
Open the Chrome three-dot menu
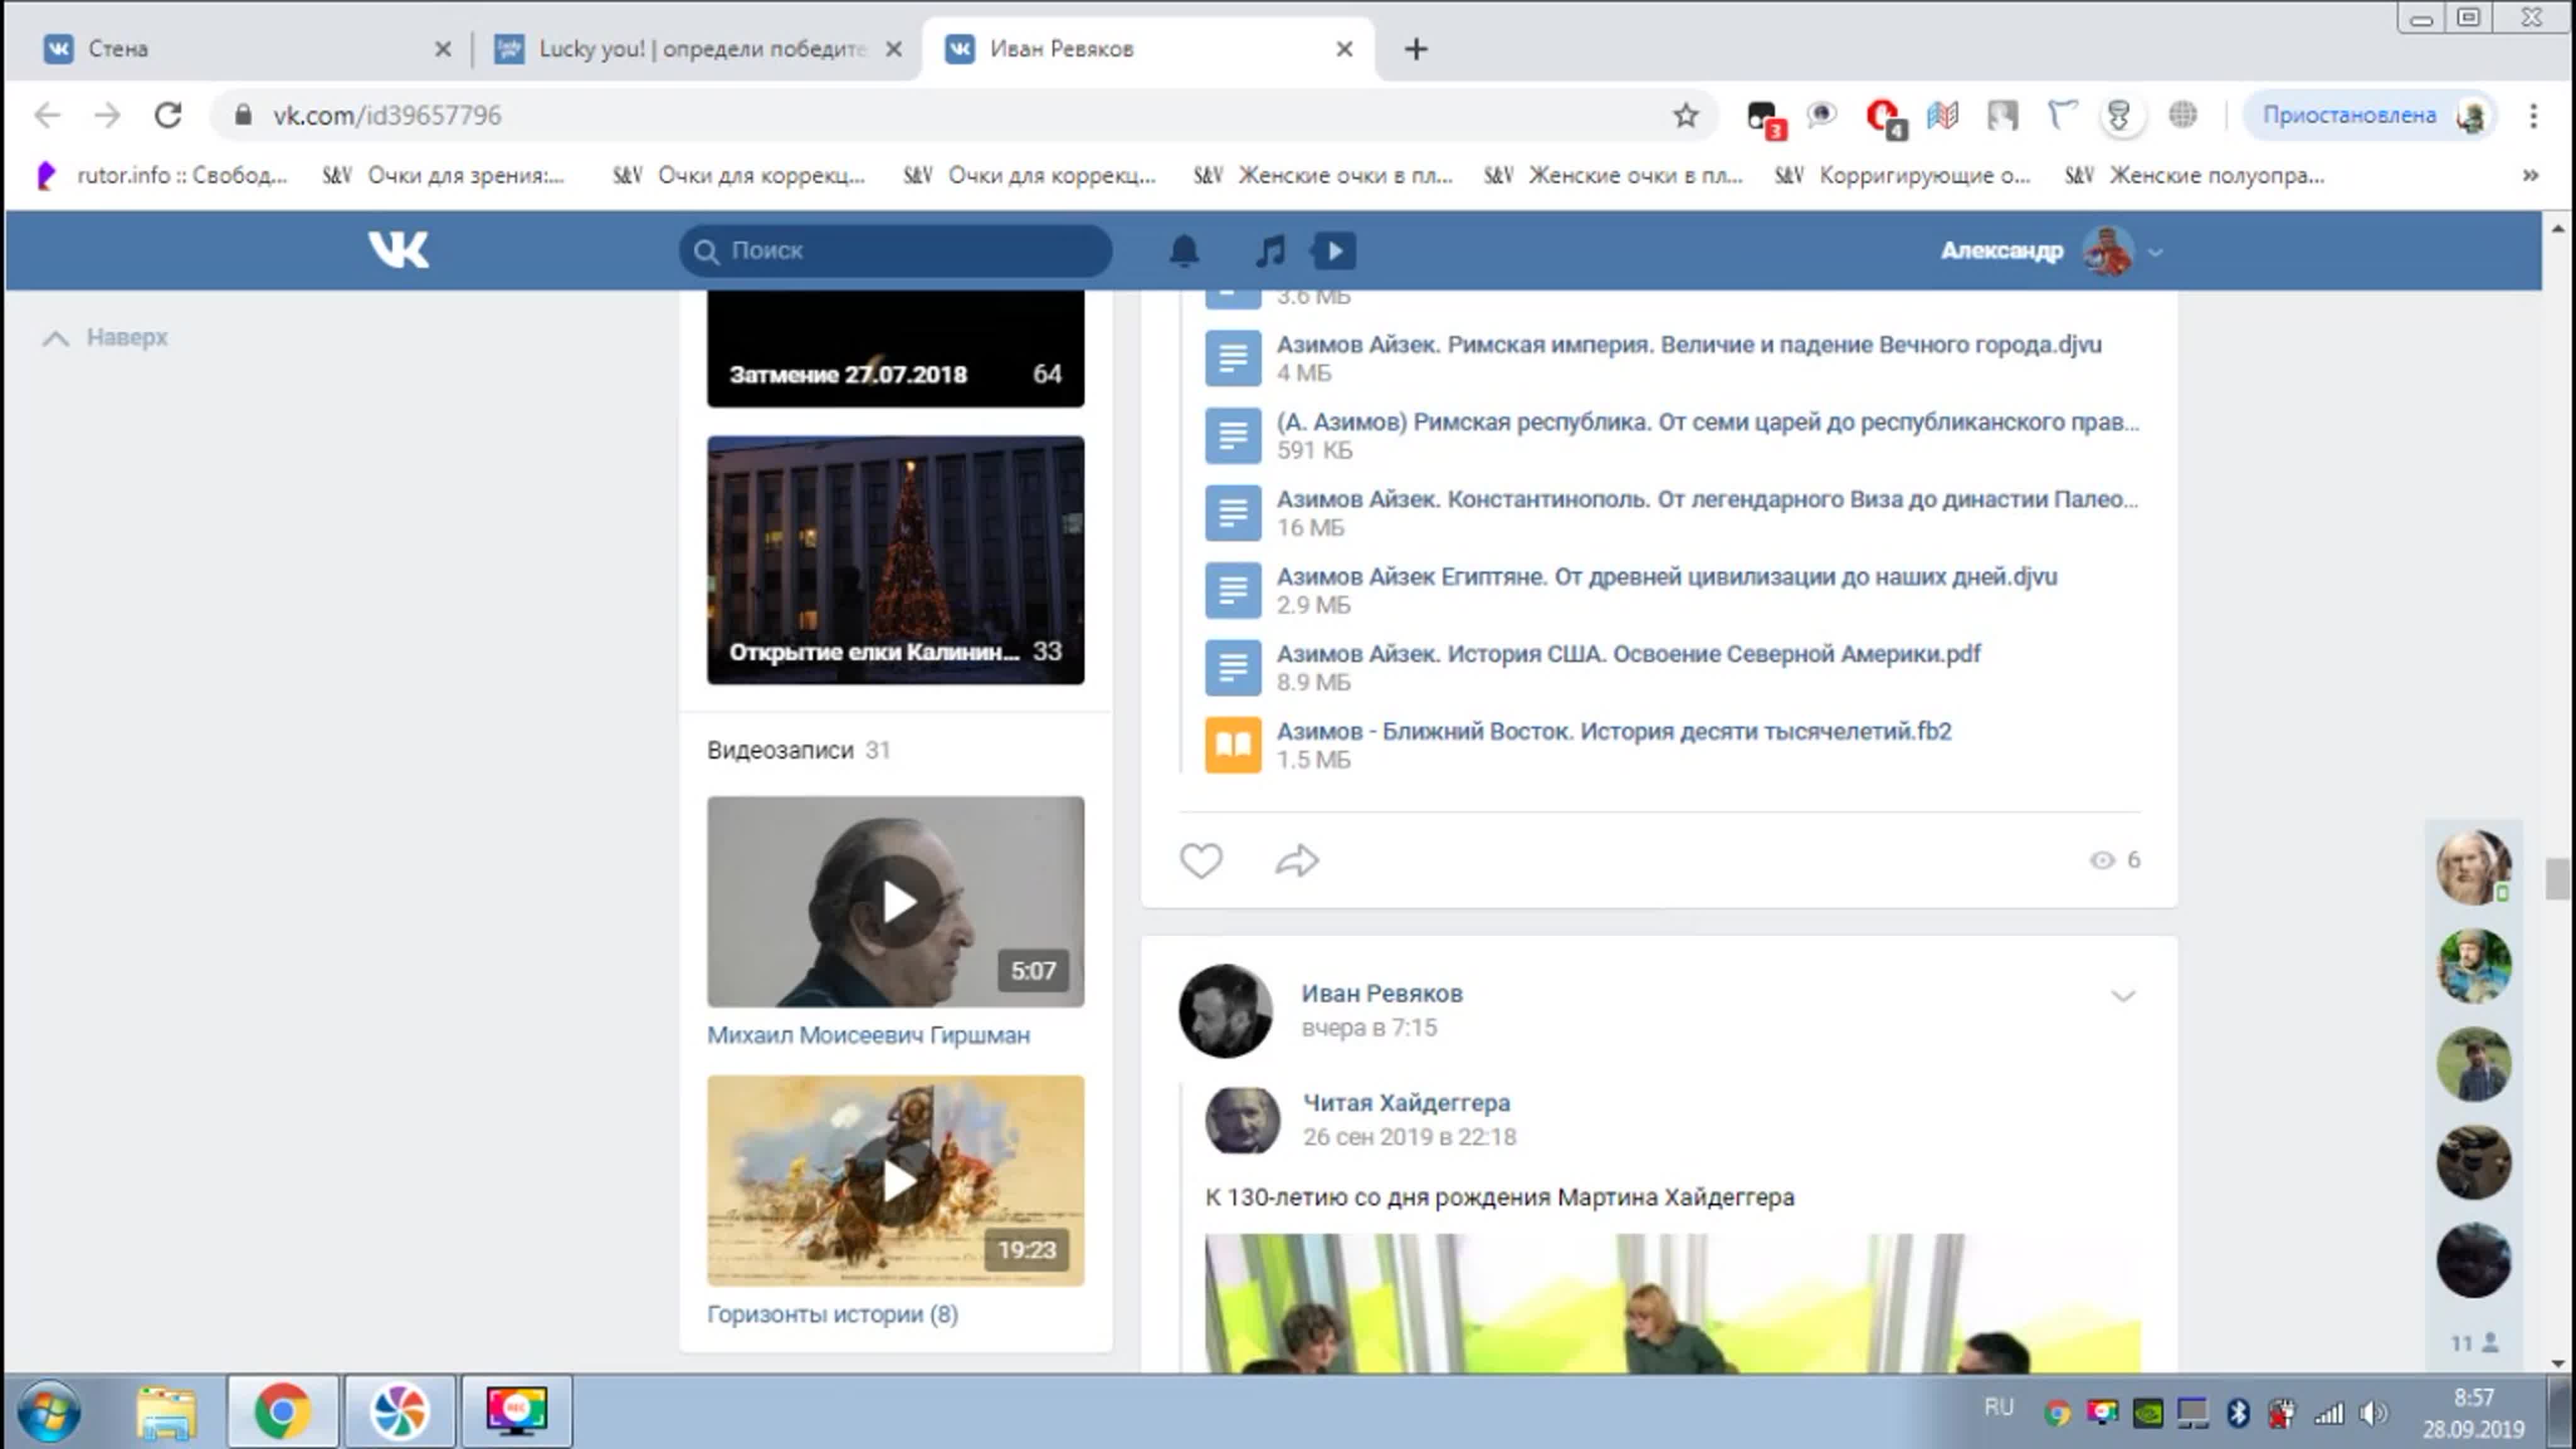[2533, 116]
